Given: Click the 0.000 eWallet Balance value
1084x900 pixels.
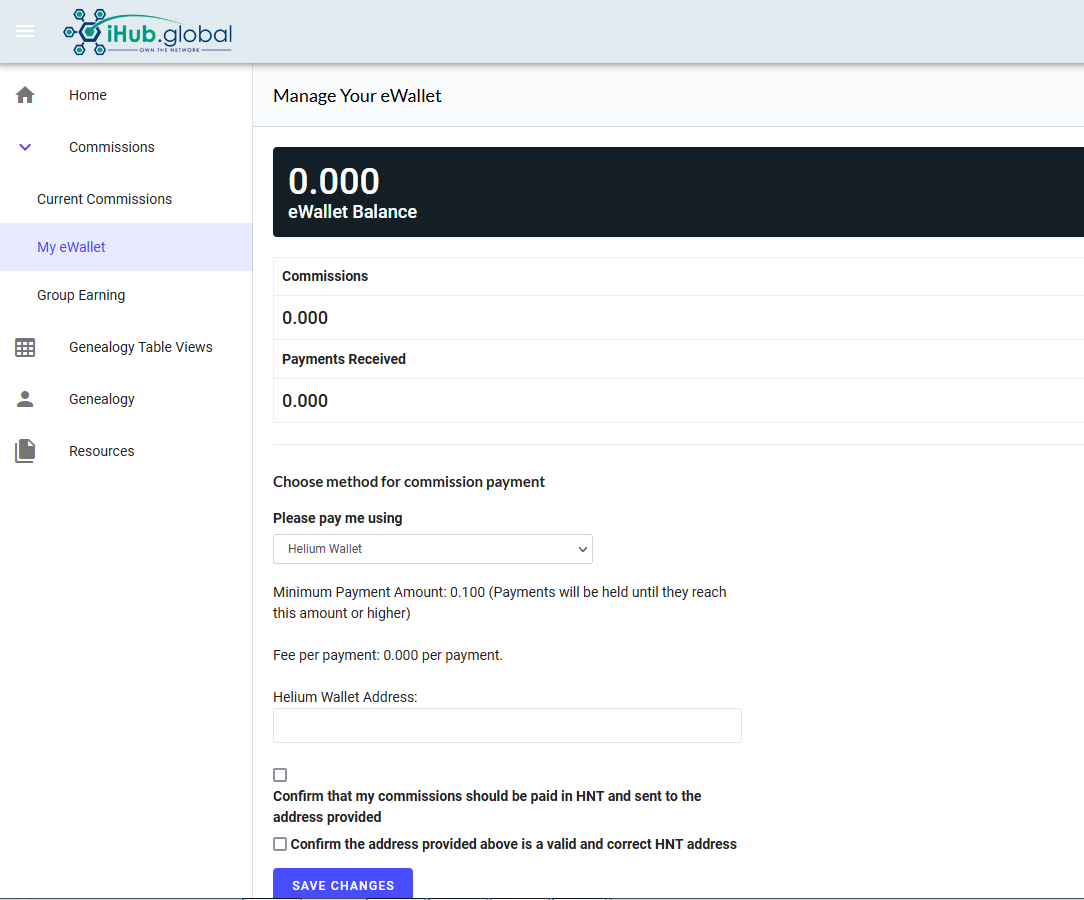Looking at the screenshot, I should tap(334, 182).
